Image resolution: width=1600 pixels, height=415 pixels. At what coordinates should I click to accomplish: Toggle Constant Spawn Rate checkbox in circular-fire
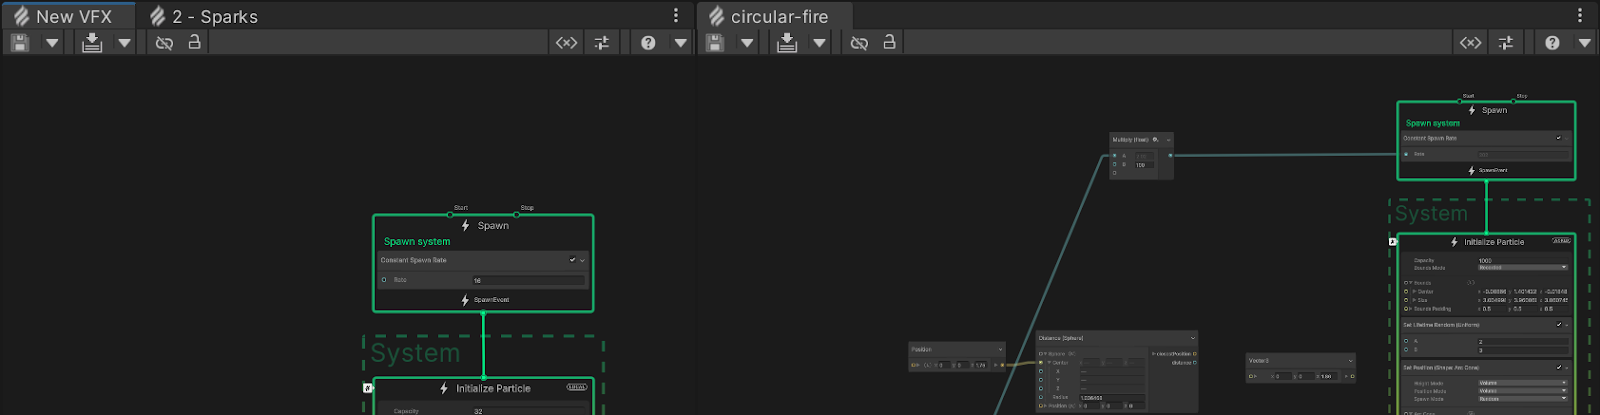1558,138
